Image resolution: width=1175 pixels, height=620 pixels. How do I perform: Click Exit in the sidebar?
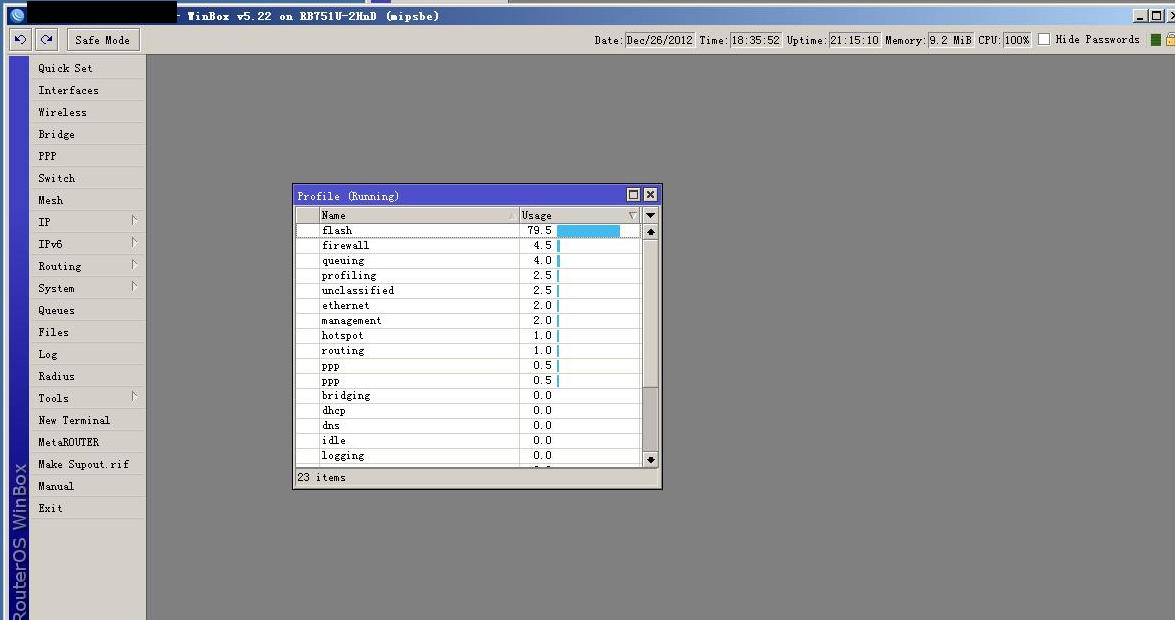[87, 508]
